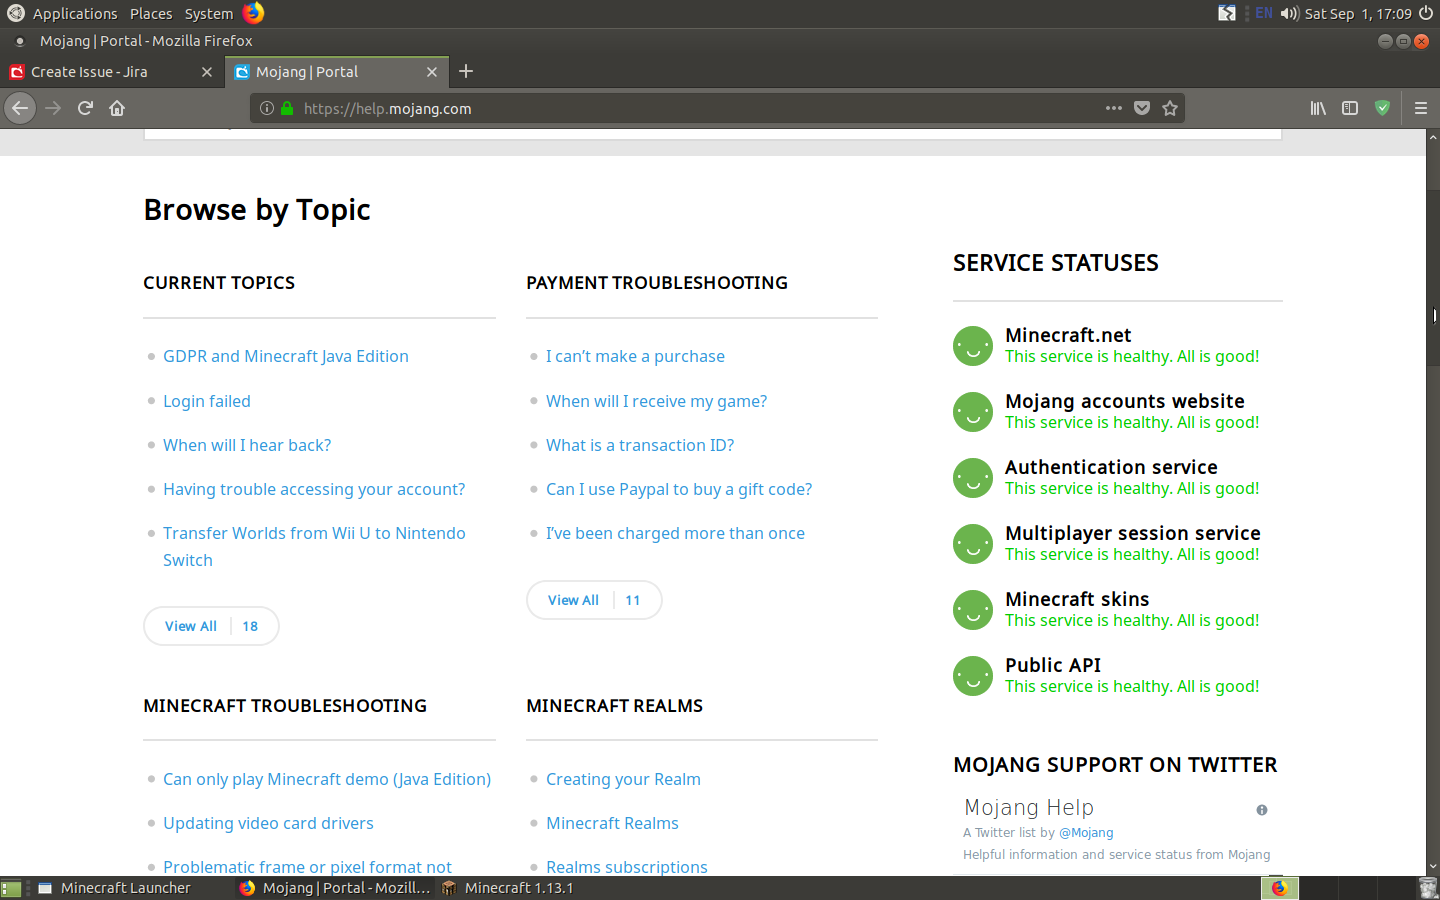
Task: Open Updating video card drivers
Action: tap(268, 823)
